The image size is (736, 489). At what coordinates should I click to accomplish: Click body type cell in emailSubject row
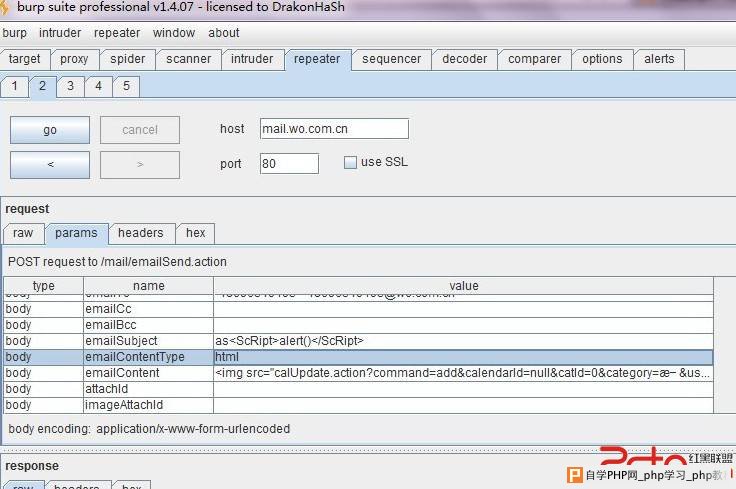tap(44, 341)
